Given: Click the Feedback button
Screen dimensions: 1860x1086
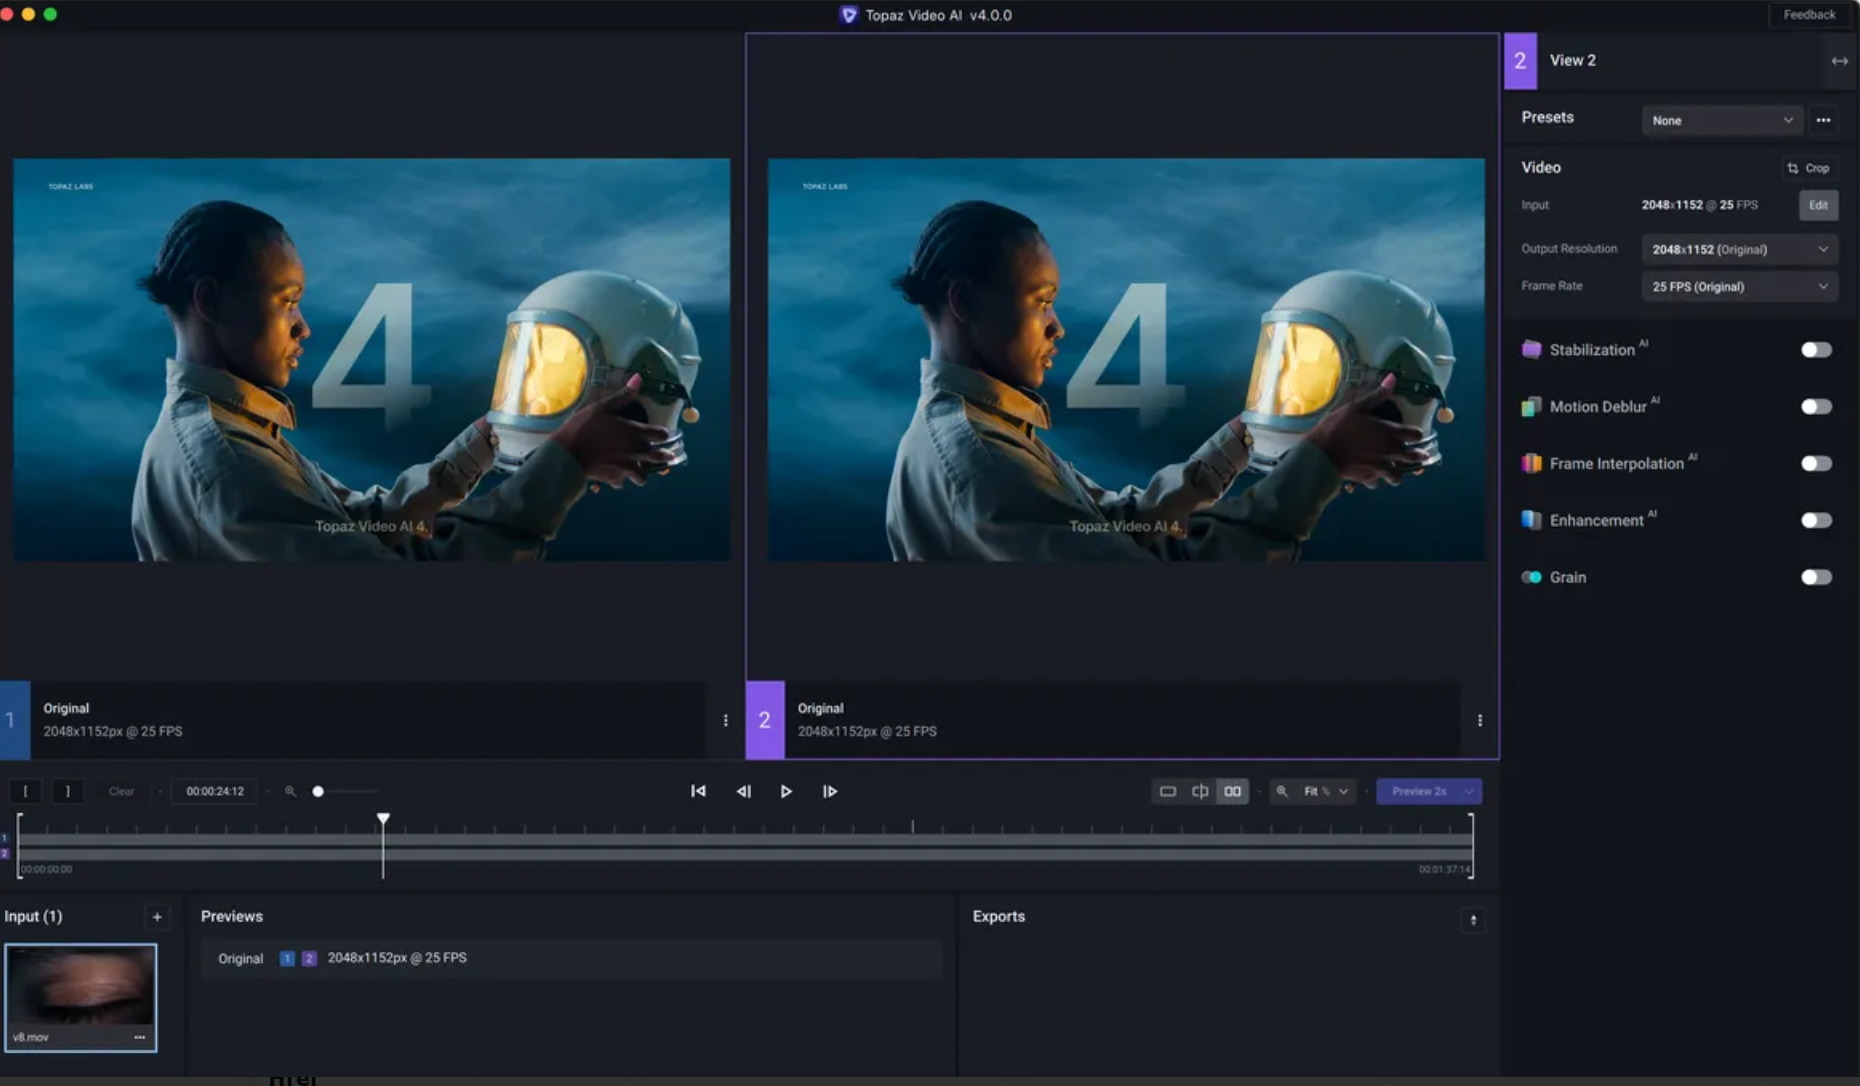Looking at the screenshot, I should (1809, 14).
